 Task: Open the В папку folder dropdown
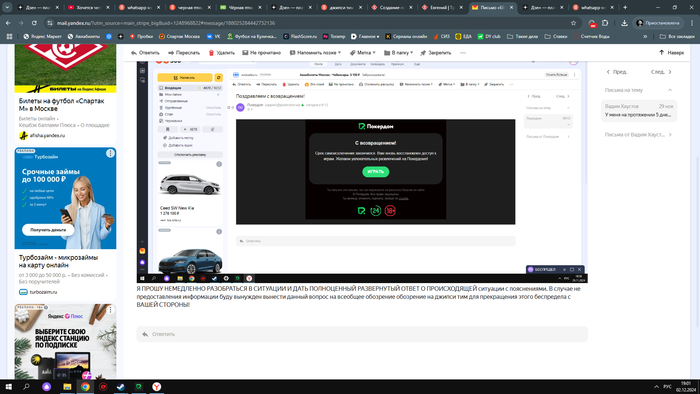(x=399, y=53)
